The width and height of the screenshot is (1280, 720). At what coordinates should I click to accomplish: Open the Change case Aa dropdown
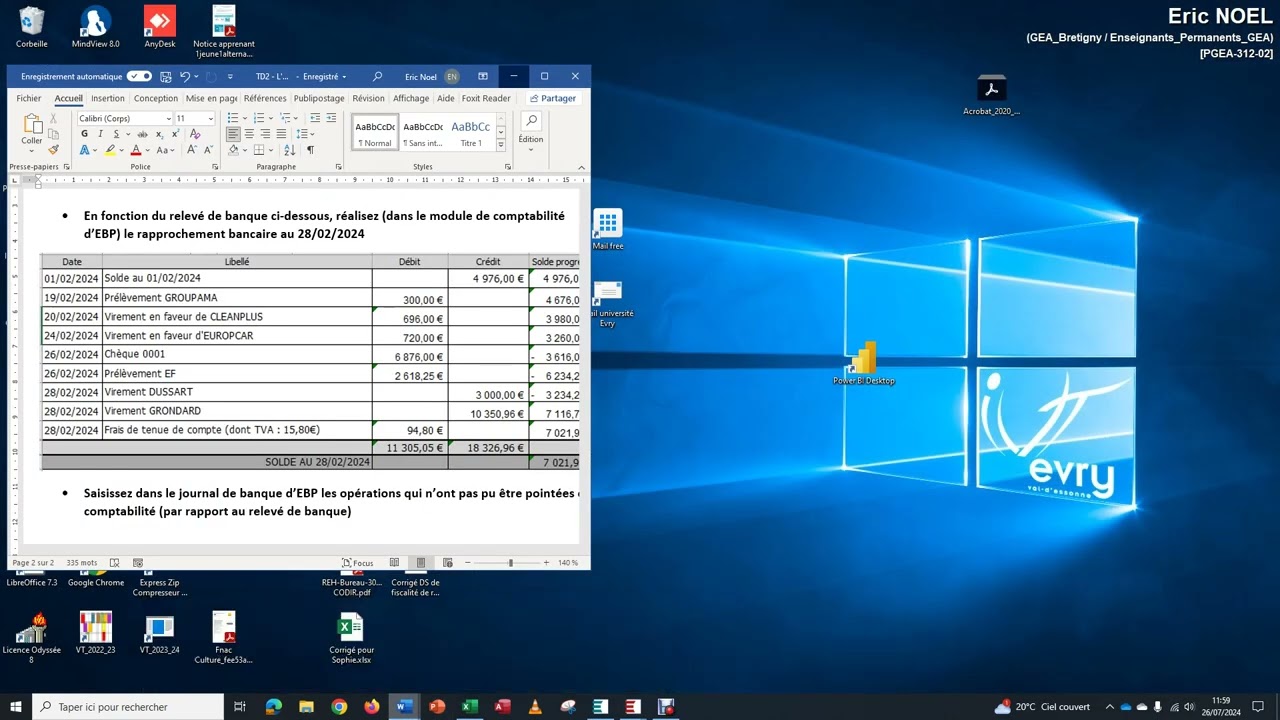(x=165, y=150)
